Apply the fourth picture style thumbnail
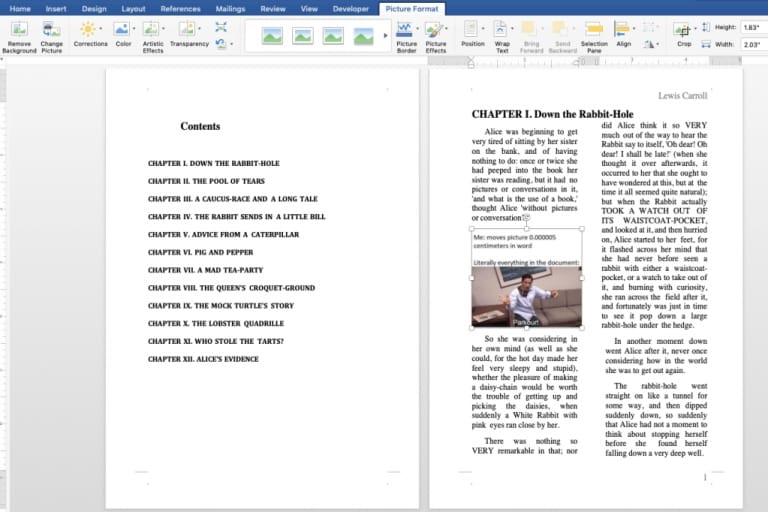The image size is (768, 512). (363, 36)
